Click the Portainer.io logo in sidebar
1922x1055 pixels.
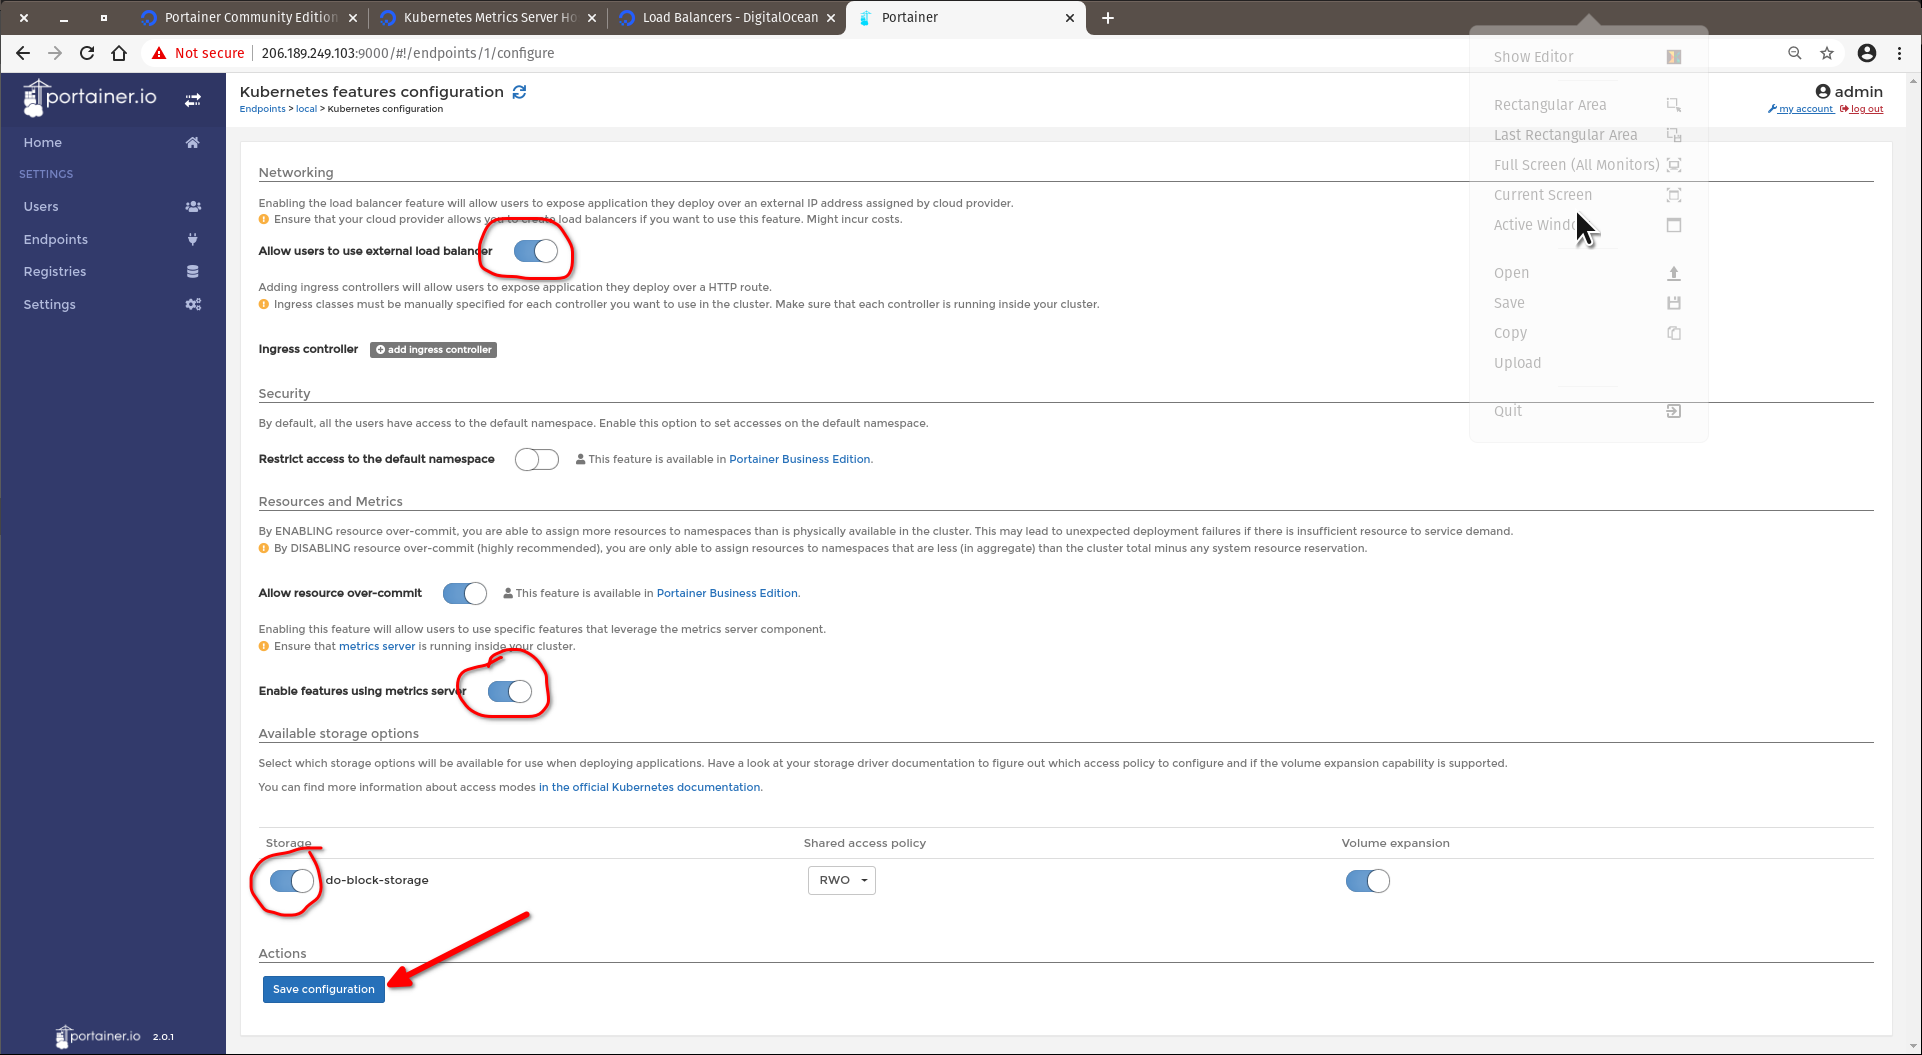(x=90, y=98)
